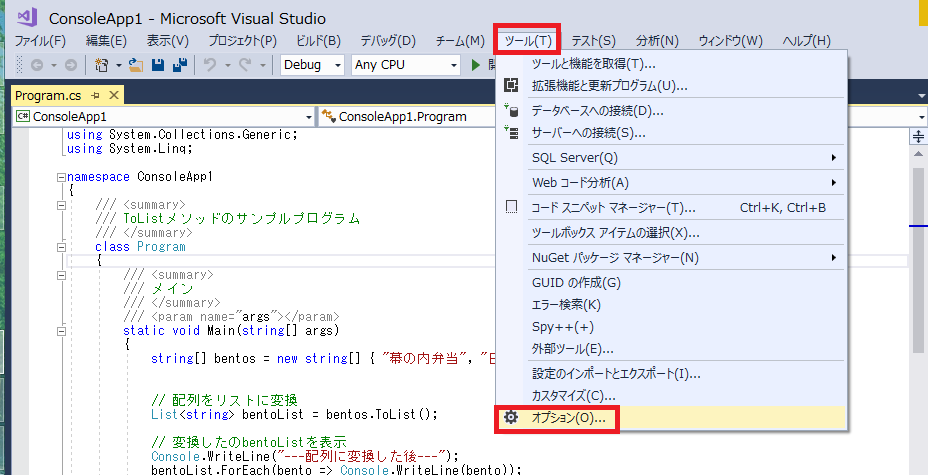Click the database icon beside データベースへの接続
The width and height of the screenshot is (928, 475).
[511, 110]
